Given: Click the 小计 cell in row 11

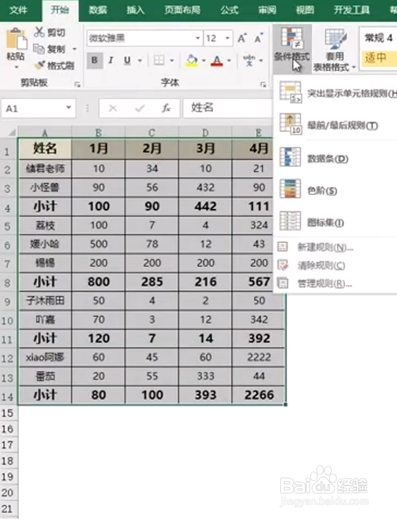Looking at the screenshot, I should click(x=45, y=339).
